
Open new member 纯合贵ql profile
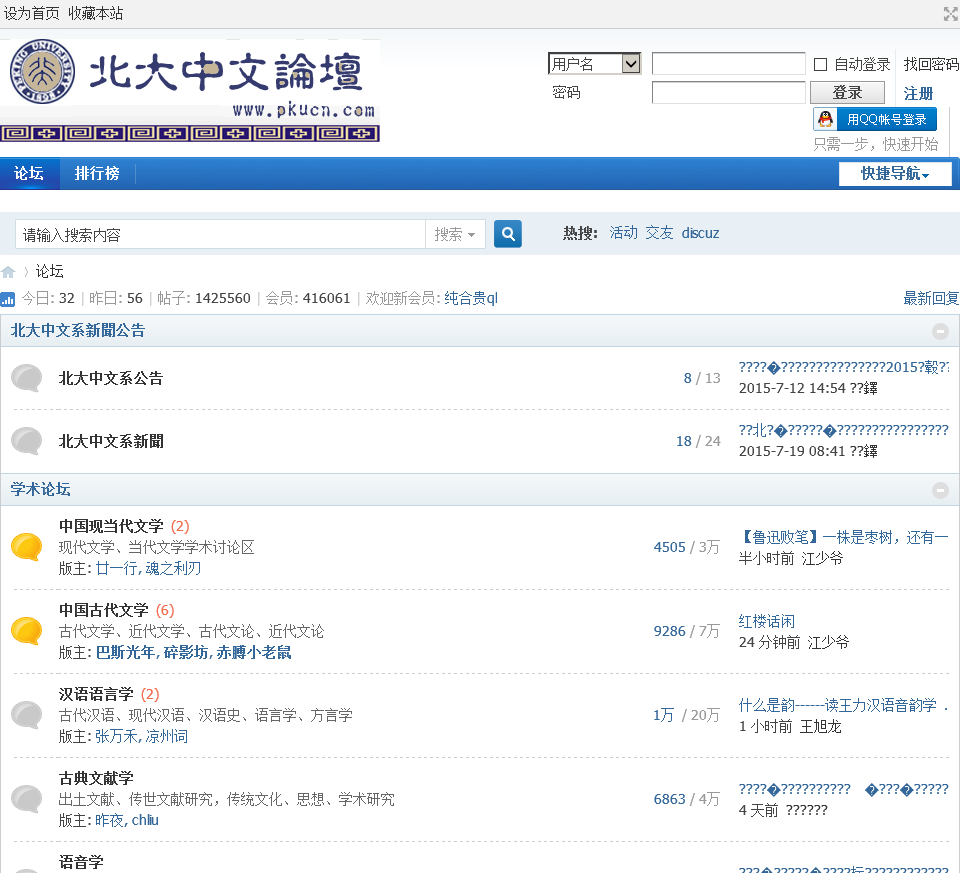click(x=471, y=298)
